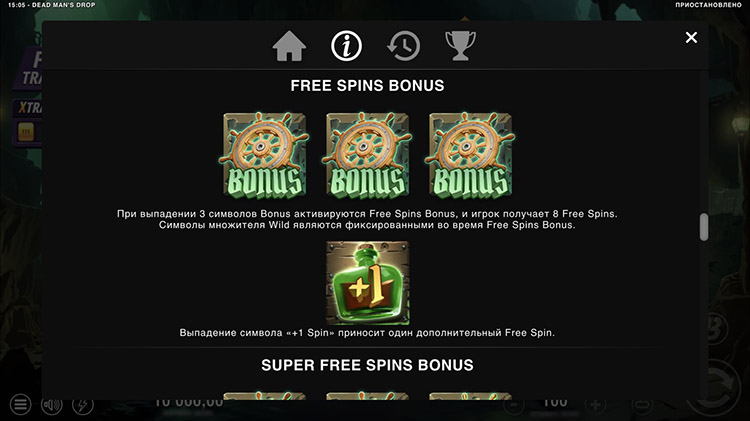Click the third Bonus wheel symbol
Screen dimensions: 750x421
pos(471,155)
